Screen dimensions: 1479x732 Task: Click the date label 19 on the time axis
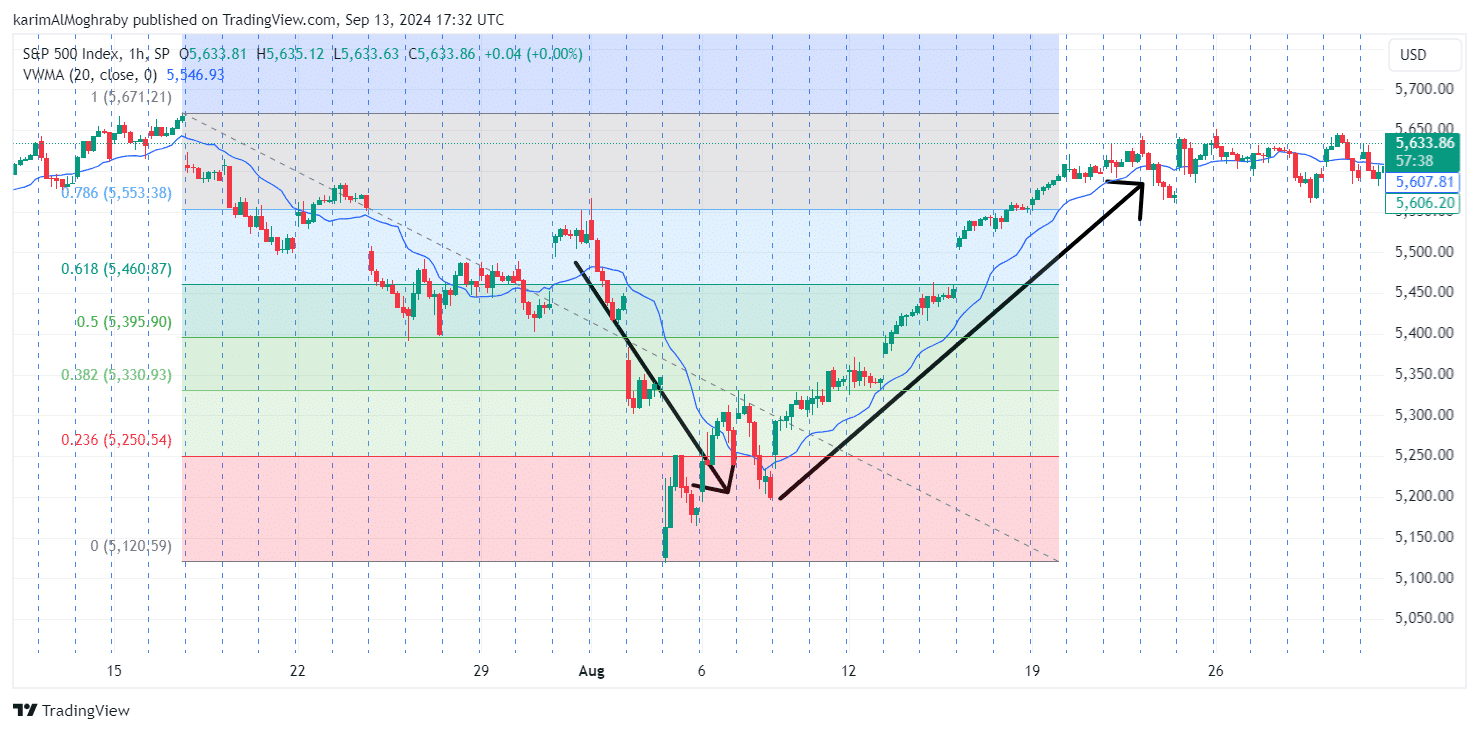(x=1032, y=670)
